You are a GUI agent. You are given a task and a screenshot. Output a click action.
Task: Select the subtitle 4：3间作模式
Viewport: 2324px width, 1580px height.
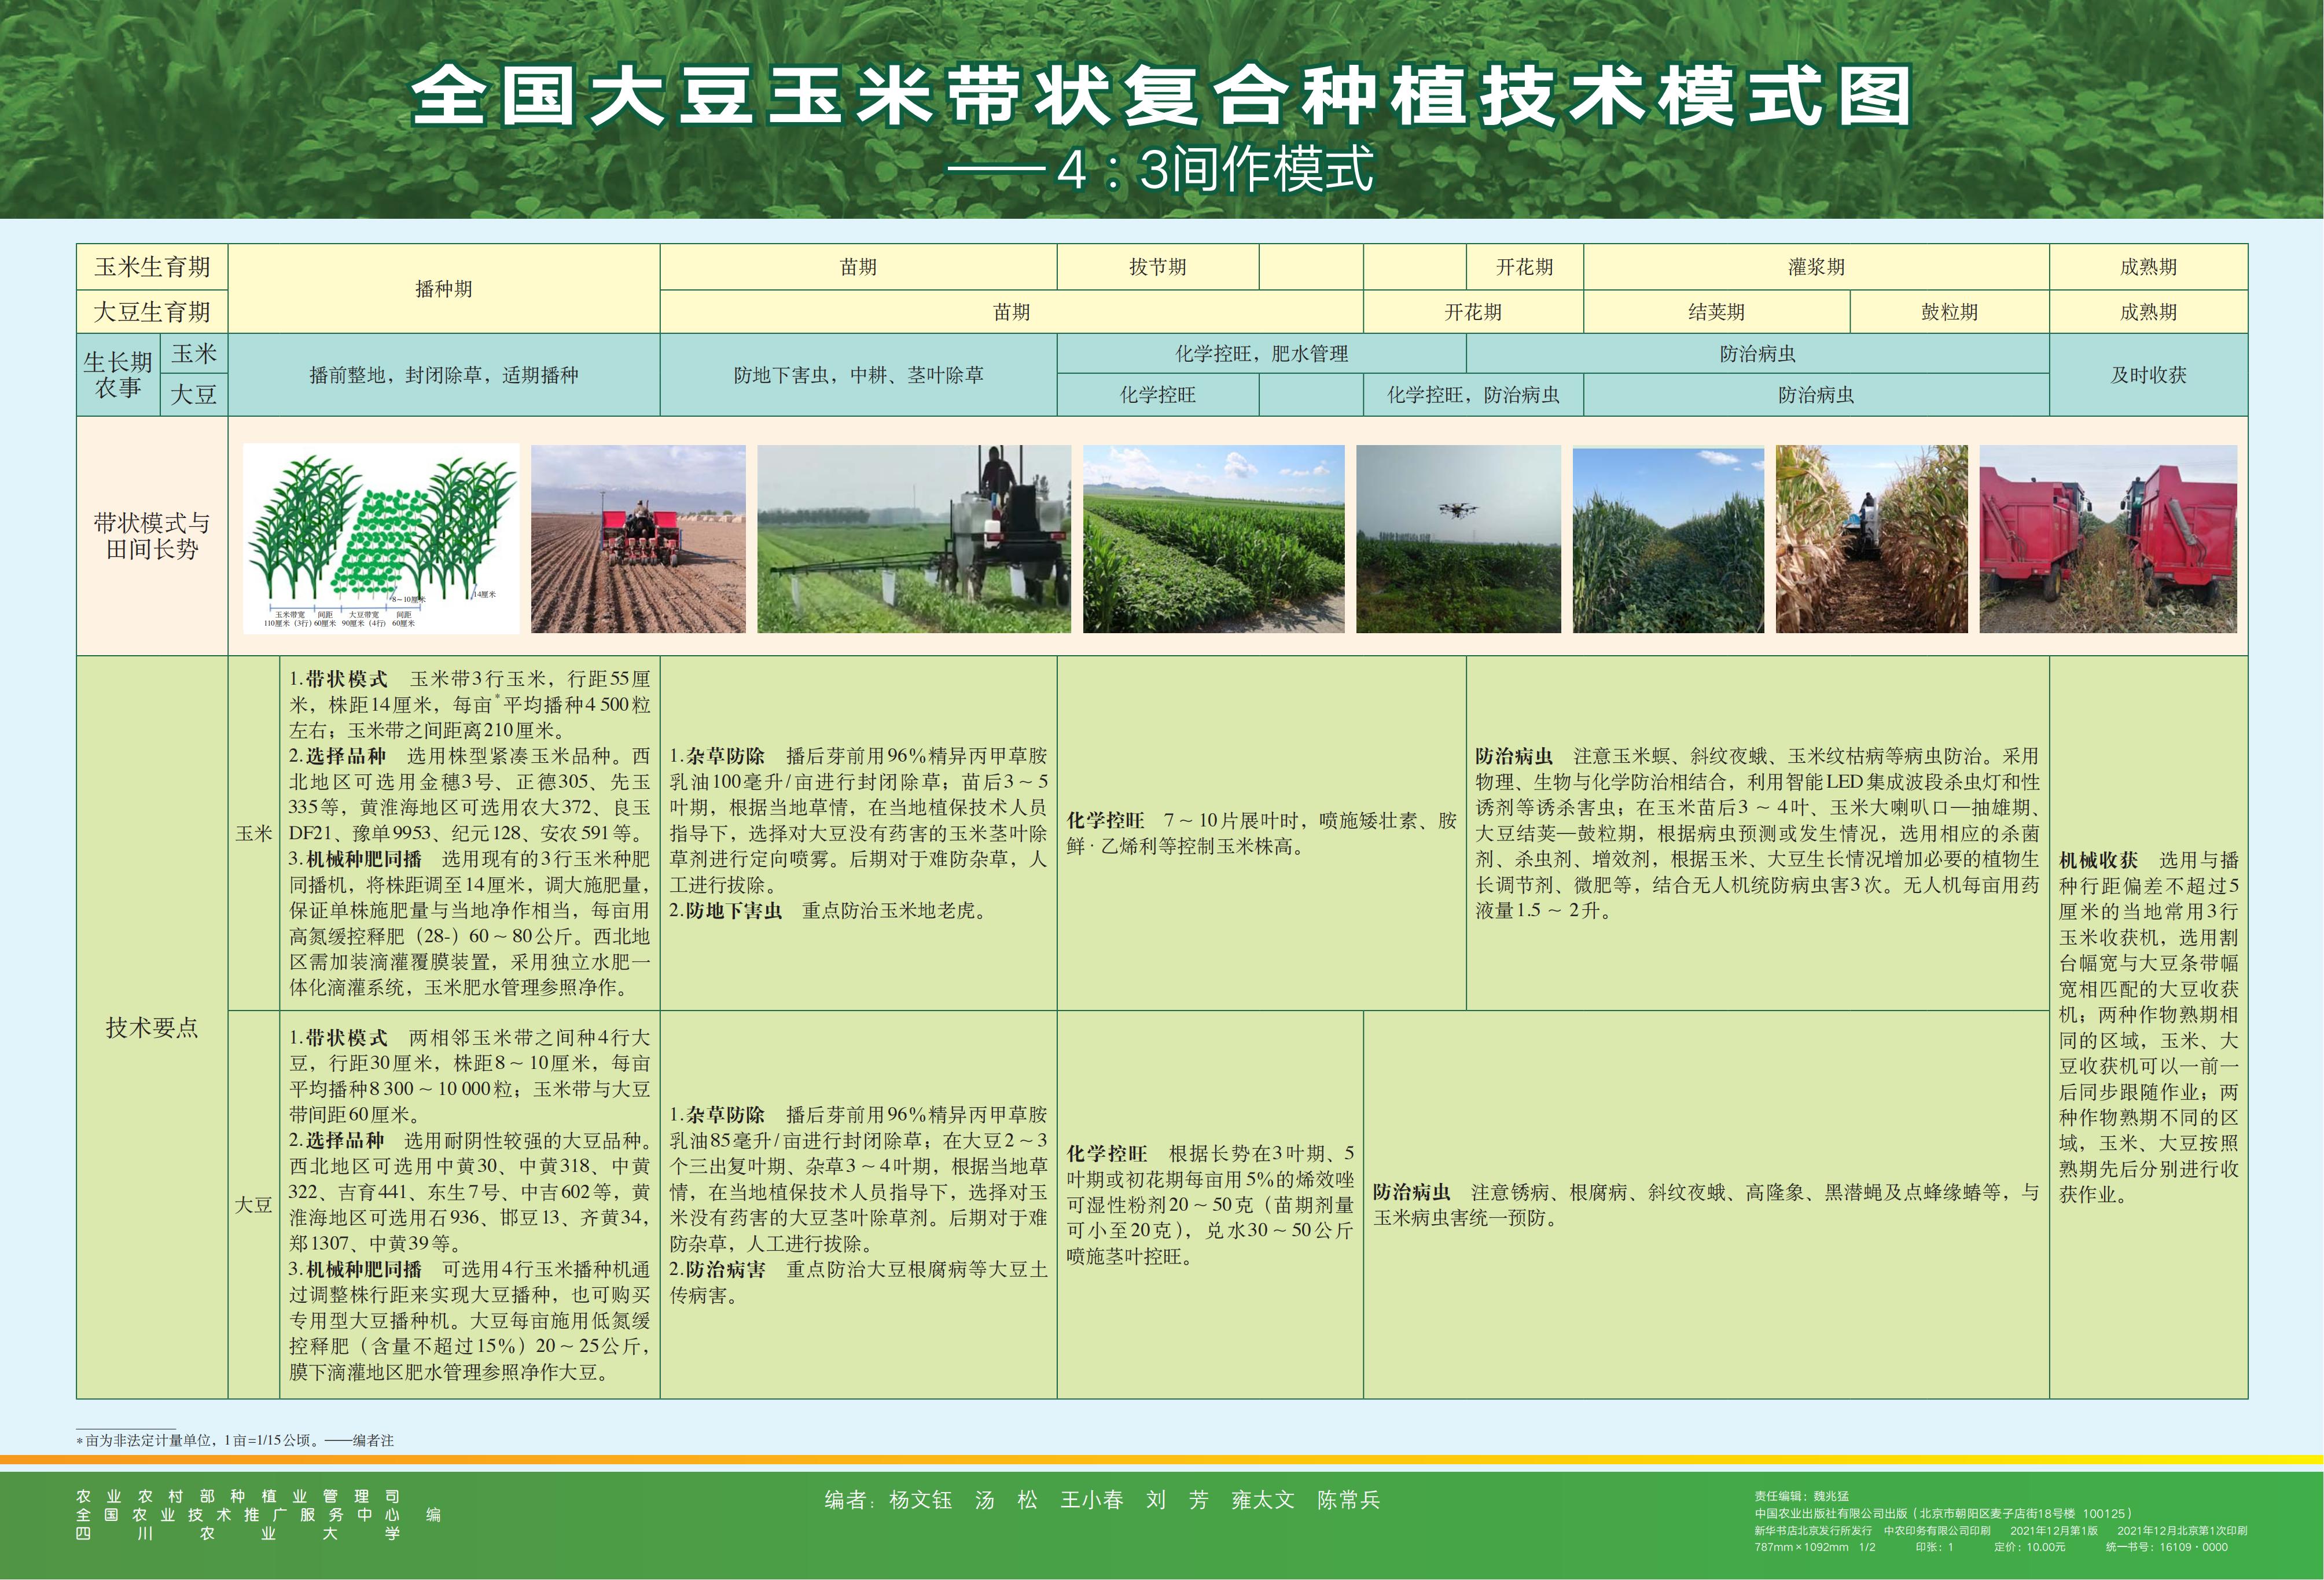(1215, 169)
